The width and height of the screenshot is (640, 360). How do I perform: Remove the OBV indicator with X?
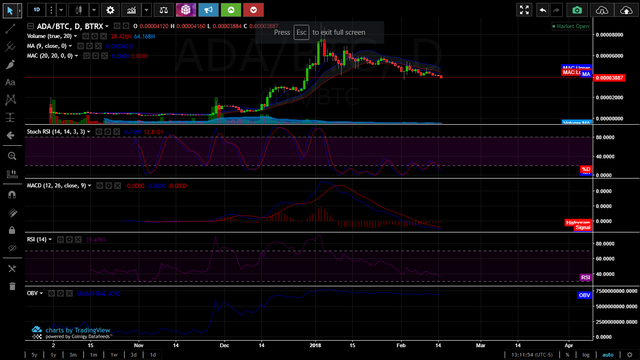coord(69,293)
